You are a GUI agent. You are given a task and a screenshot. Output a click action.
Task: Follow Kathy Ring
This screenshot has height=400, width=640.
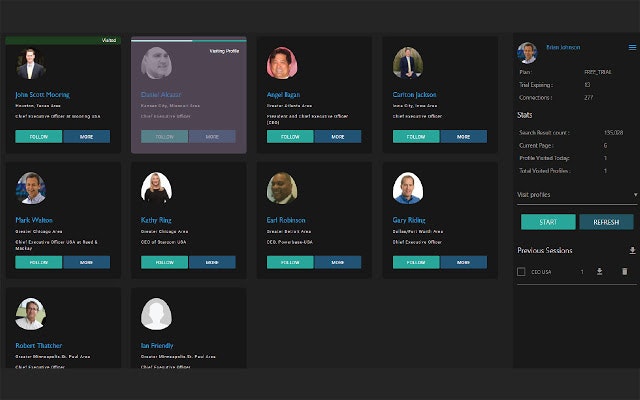(x=164, y=262)
